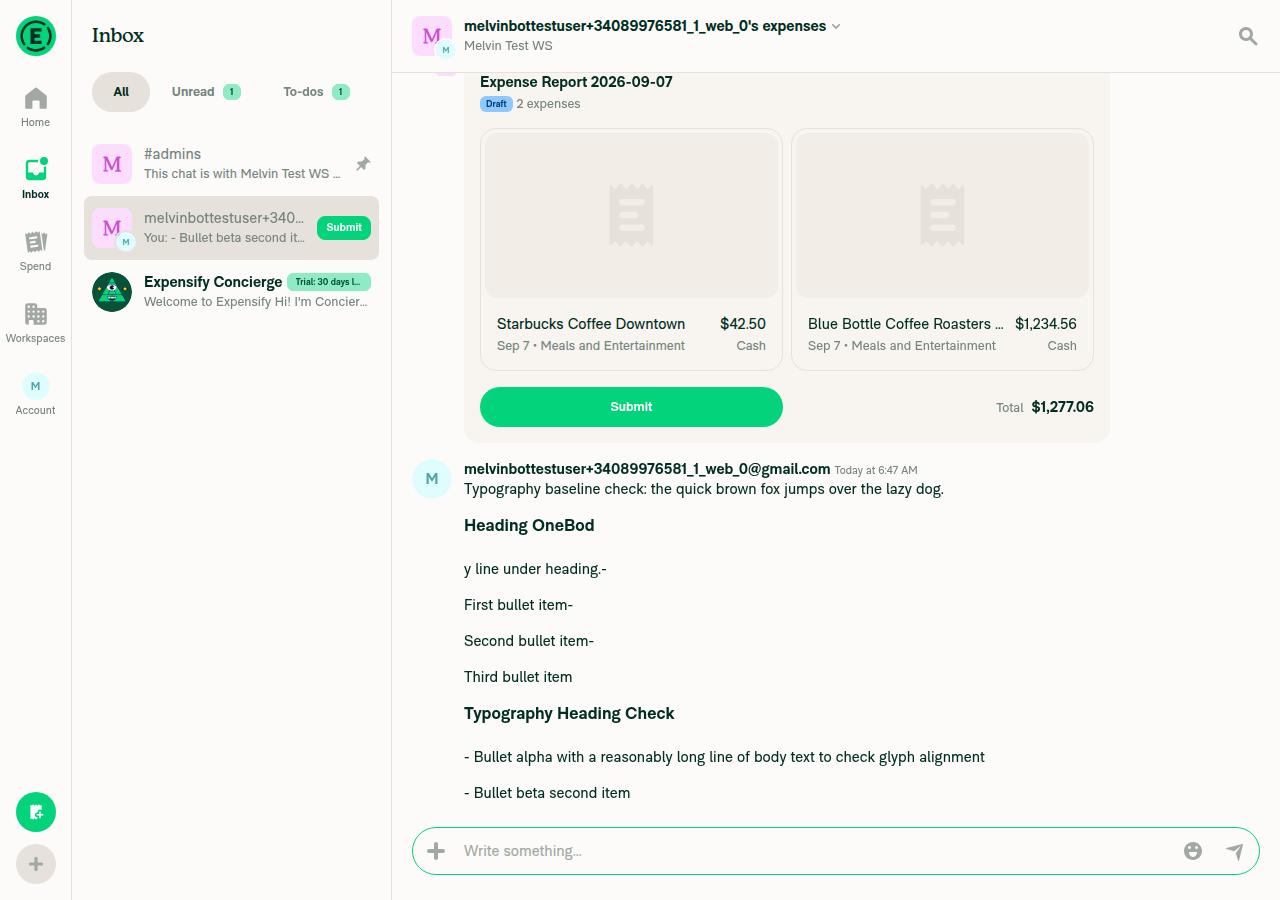Screen dimensions: 1280x900
Task: Open the Starbucks Coffee Downtown receipt thumbnail
Action: pos(631,215)
